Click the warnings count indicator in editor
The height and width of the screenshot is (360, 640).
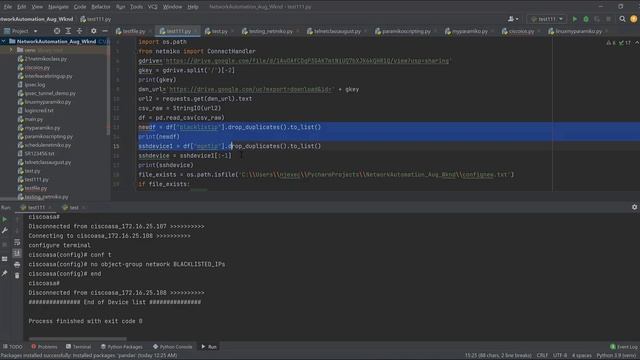(x=611, y=42)
